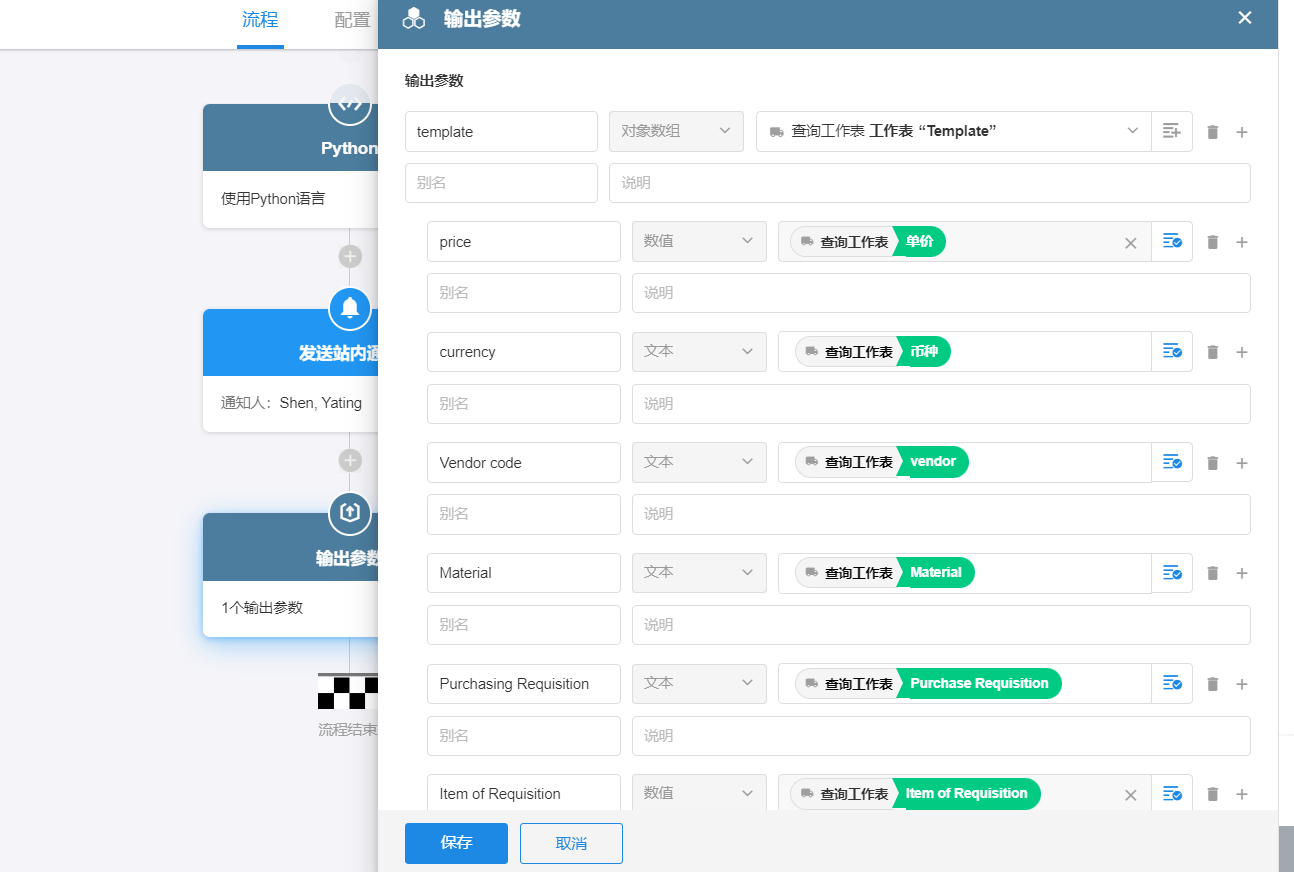Delete the Purchasing Requisition parameter row

pos(1213,684)
